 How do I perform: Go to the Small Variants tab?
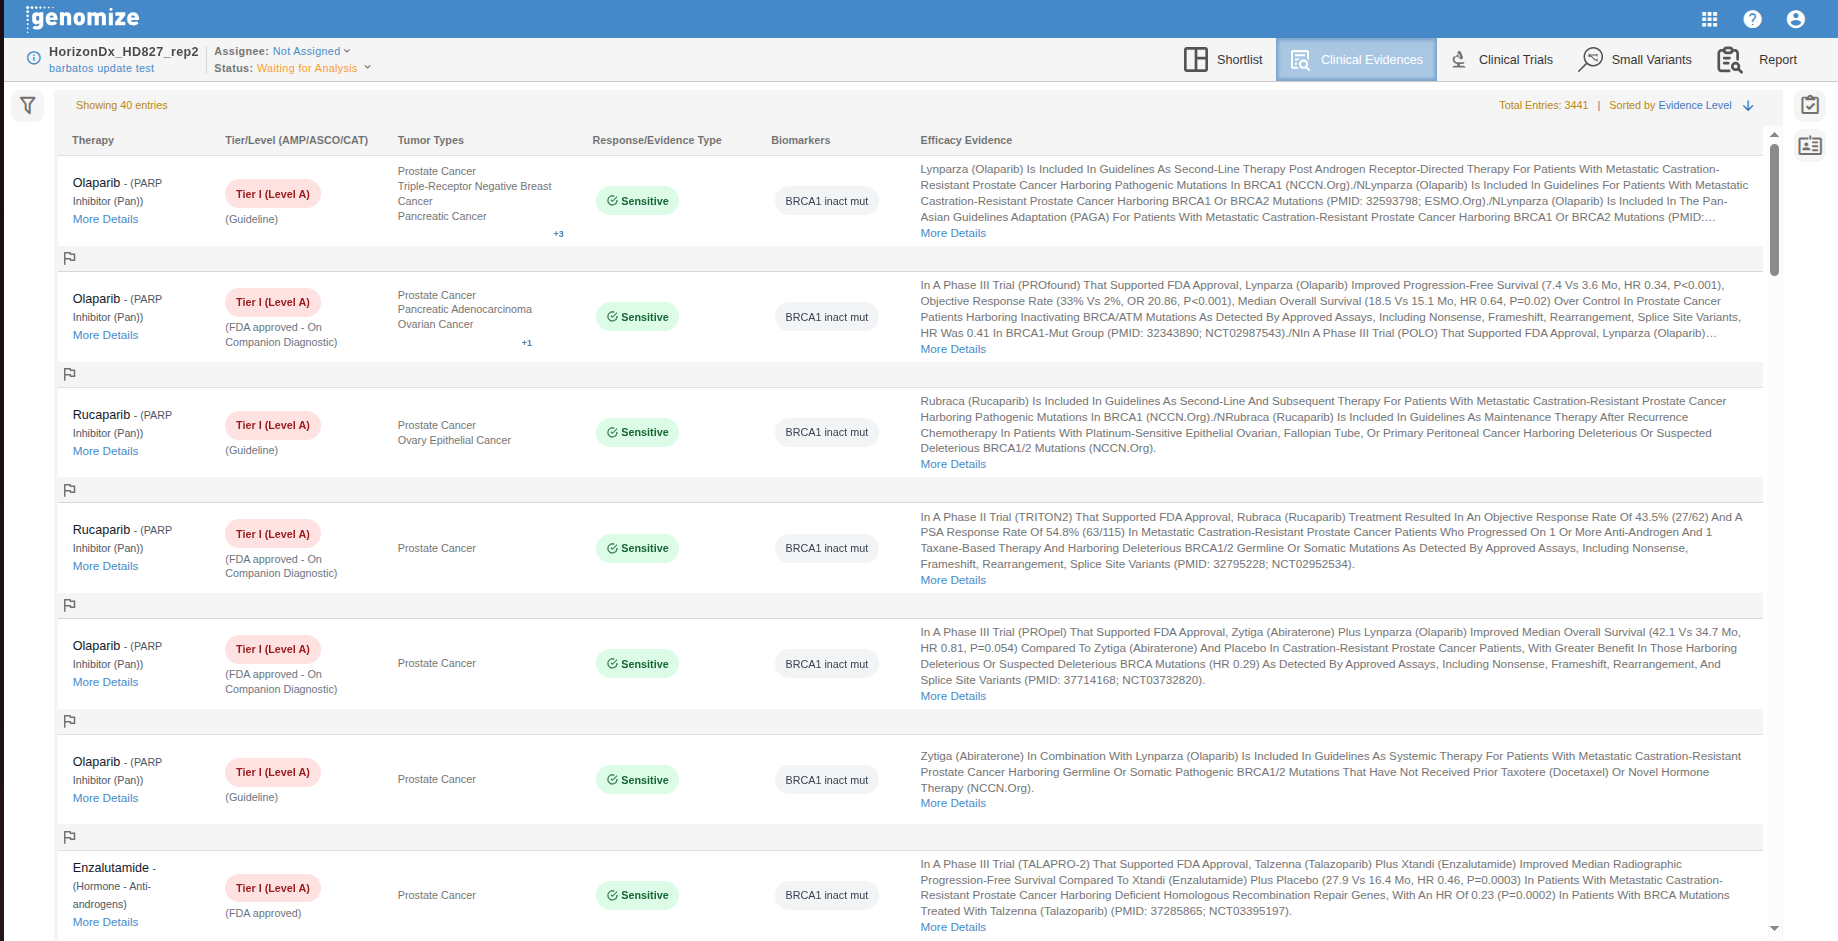click(x=1636, y=60)
